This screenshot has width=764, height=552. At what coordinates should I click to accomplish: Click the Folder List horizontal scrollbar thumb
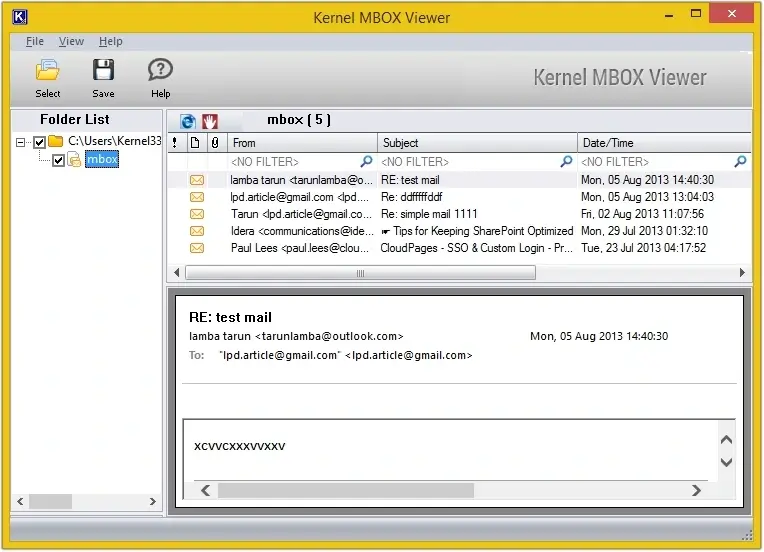pyautogui.click(x=51, y=501)
